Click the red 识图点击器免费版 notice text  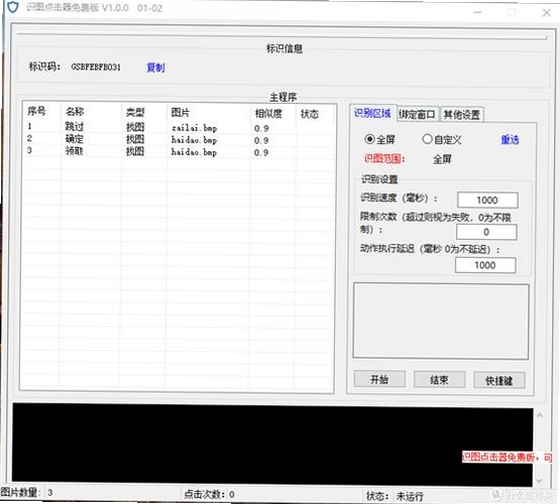(x=507, y=457)
